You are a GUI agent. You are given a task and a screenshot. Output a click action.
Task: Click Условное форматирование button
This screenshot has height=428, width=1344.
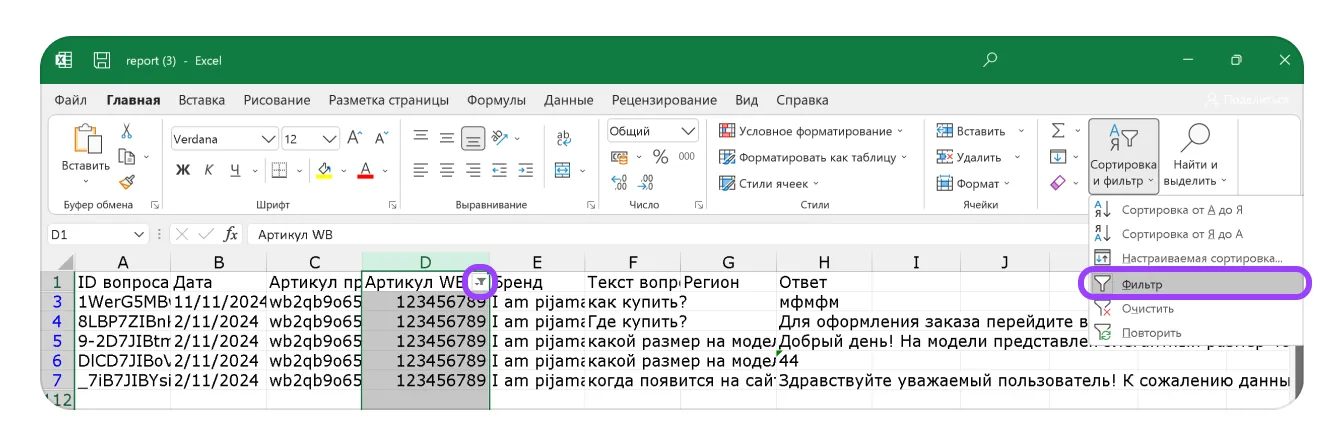[811, 131]
